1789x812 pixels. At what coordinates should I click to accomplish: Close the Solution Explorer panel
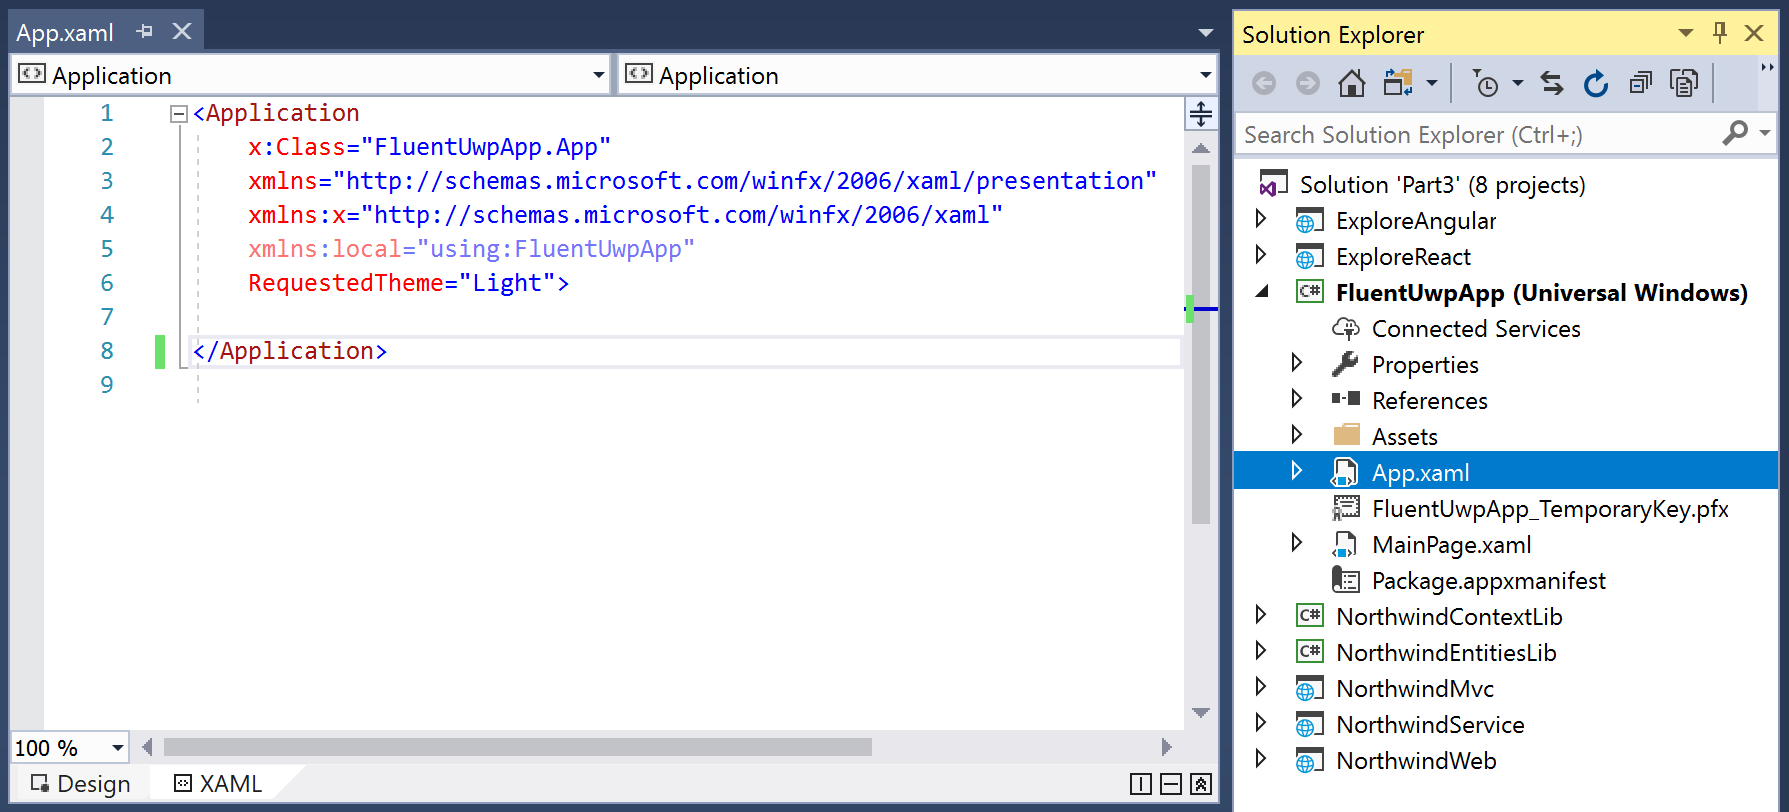pos(1754,33)
